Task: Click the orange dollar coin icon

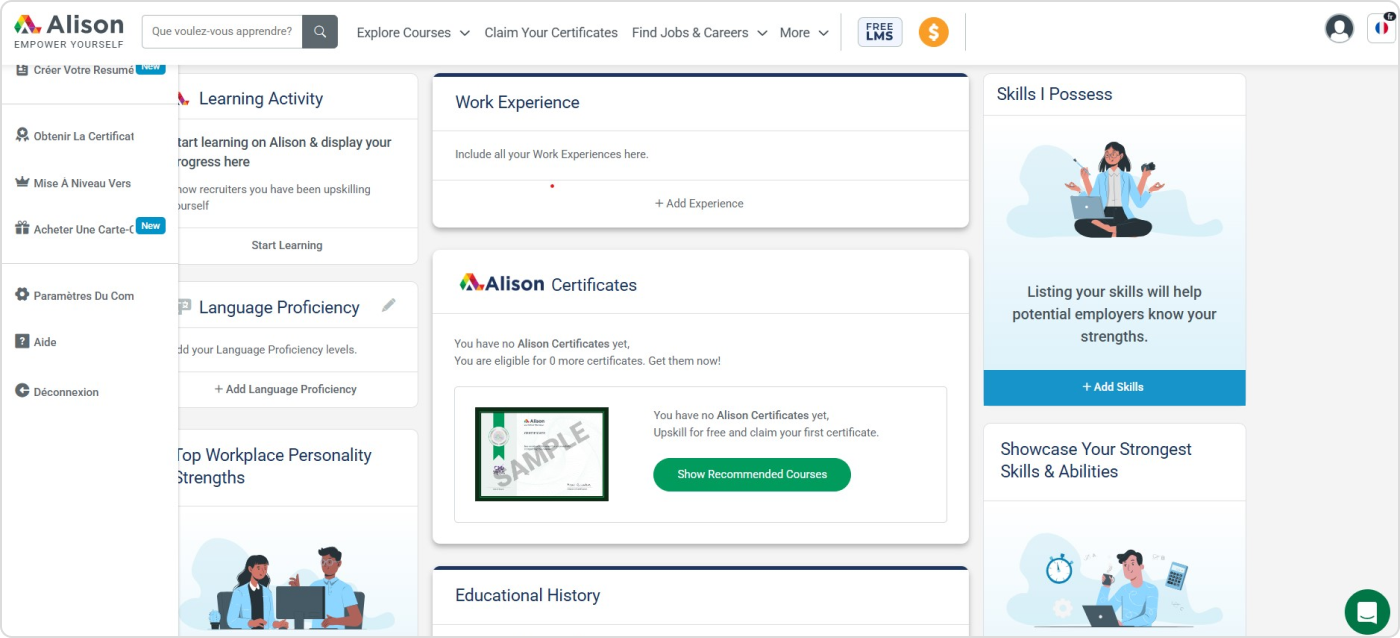Action: [933, 32]
